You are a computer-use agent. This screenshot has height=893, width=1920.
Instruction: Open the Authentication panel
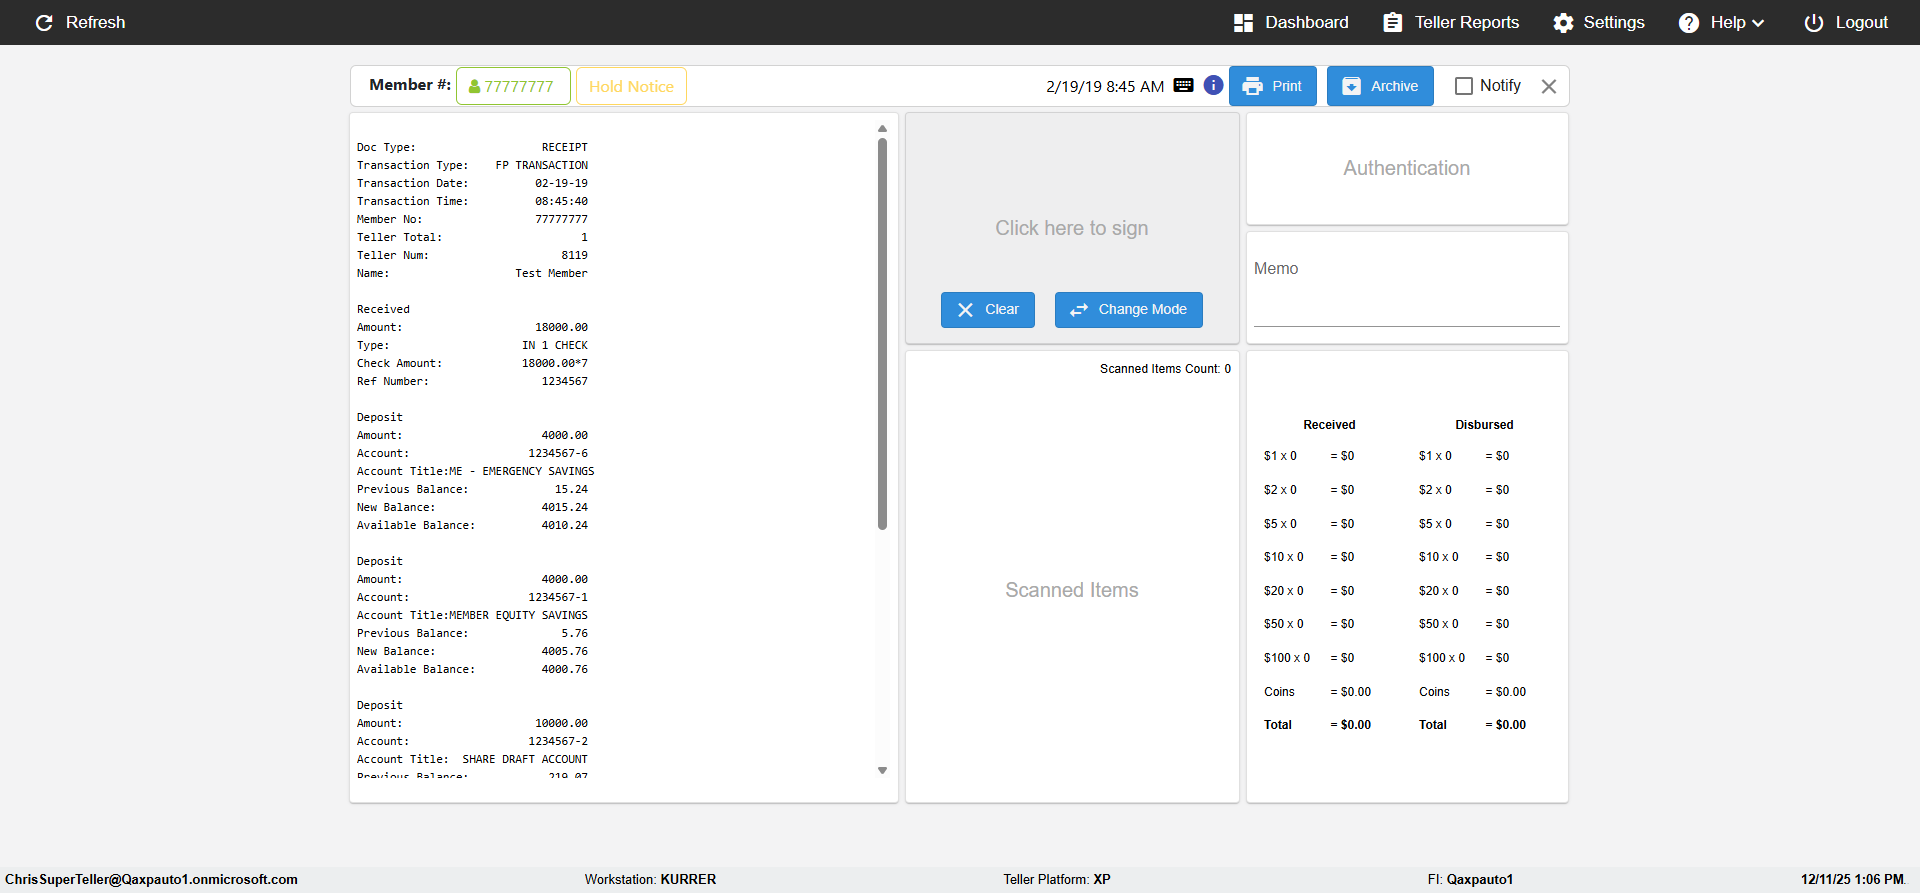tap(1406, 168)
